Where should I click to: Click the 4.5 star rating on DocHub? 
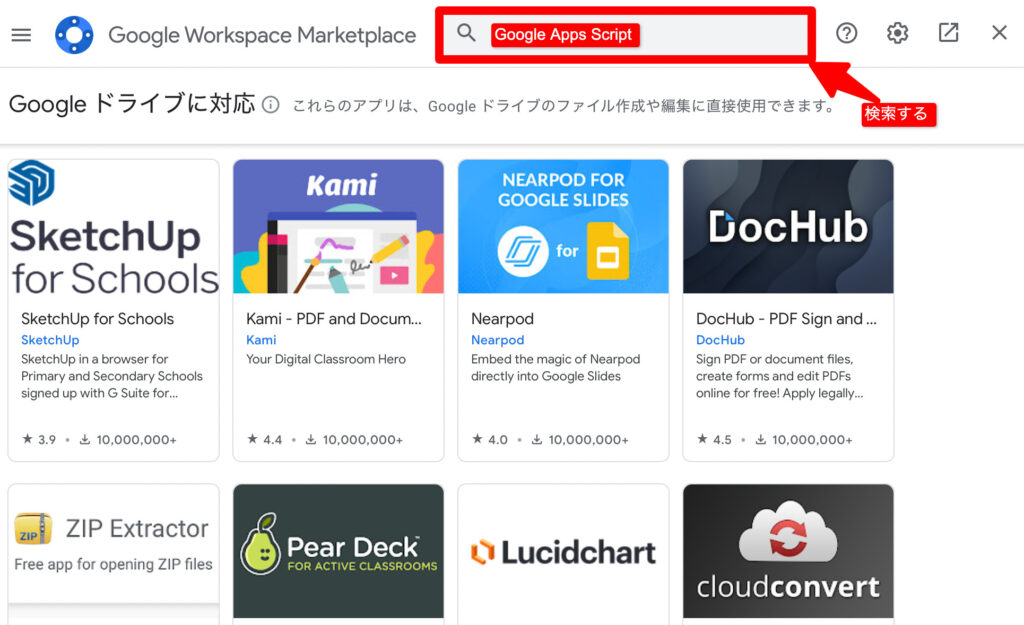pyautogui.click(x=714, y=440)
